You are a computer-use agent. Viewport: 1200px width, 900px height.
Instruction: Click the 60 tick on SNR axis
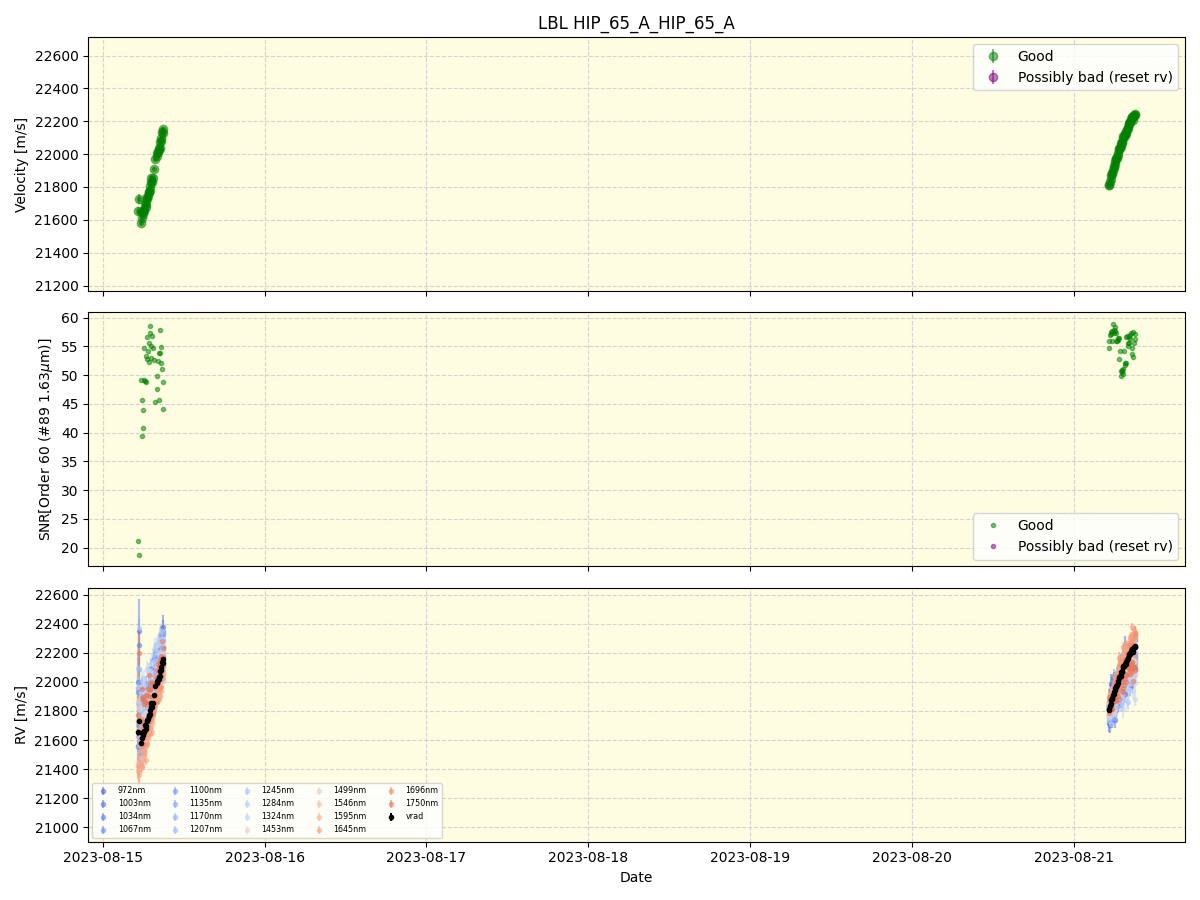pyautogui.click(x=72, y=318)
